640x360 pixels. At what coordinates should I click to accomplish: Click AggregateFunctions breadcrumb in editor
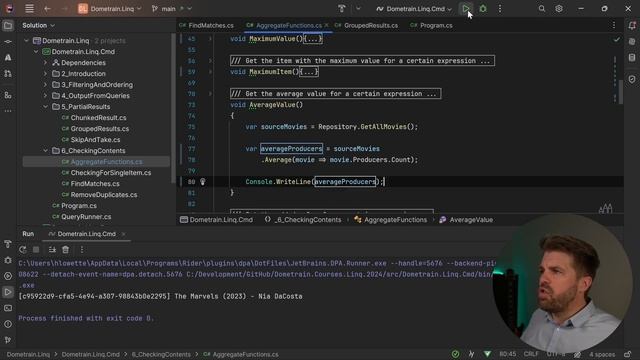coord(391,220)
